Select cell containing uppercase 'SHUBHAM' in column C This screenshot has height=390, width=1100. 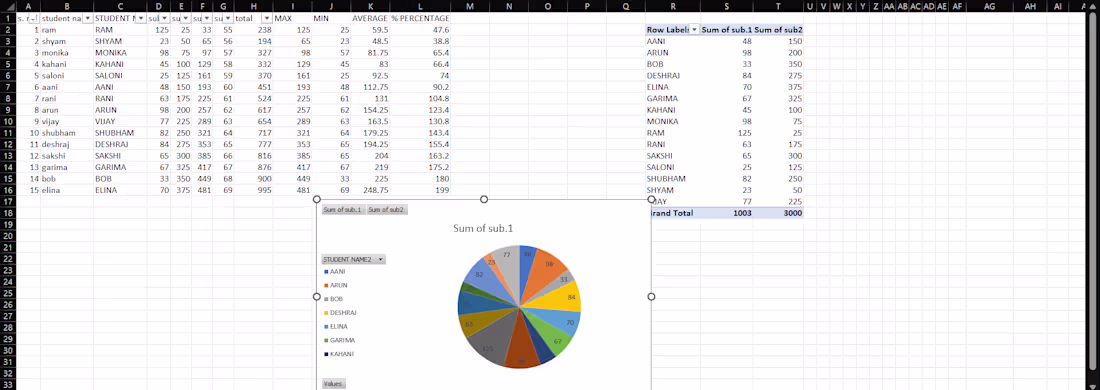120,133
